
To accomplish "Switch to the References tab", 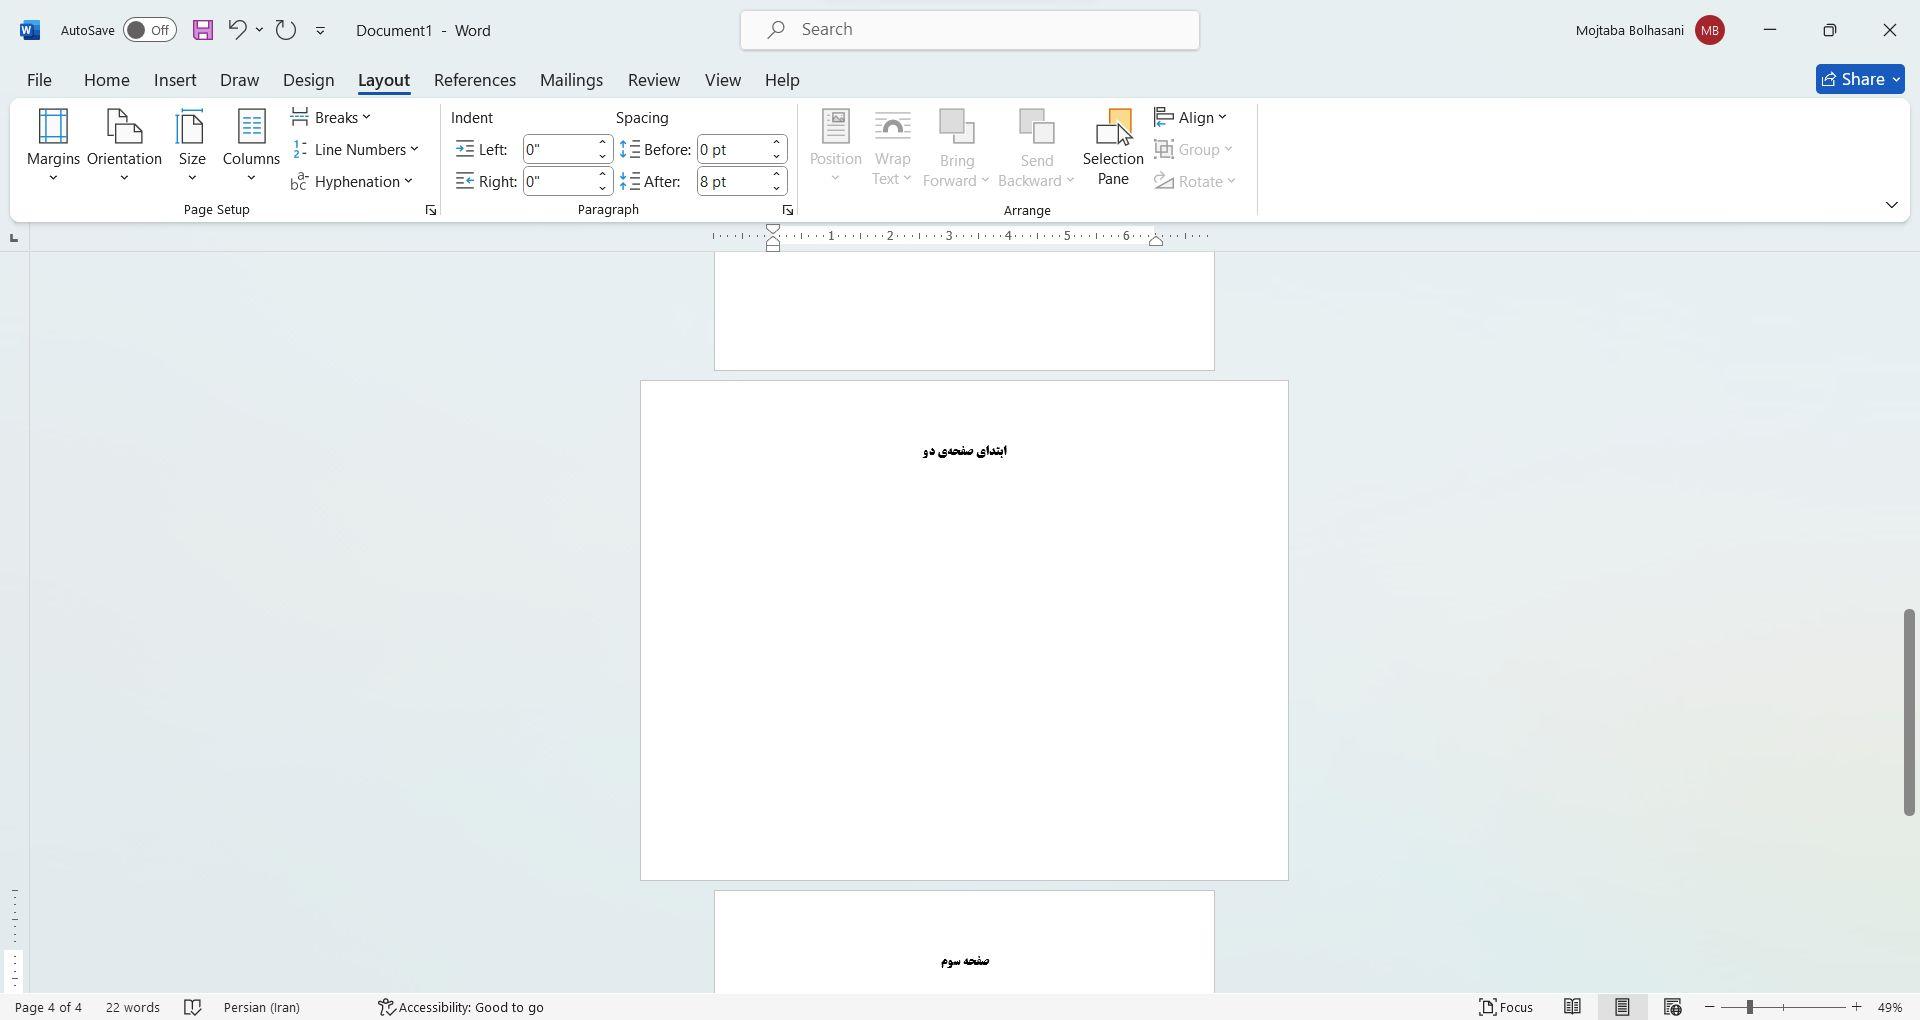I will click(x=475, y=80).
